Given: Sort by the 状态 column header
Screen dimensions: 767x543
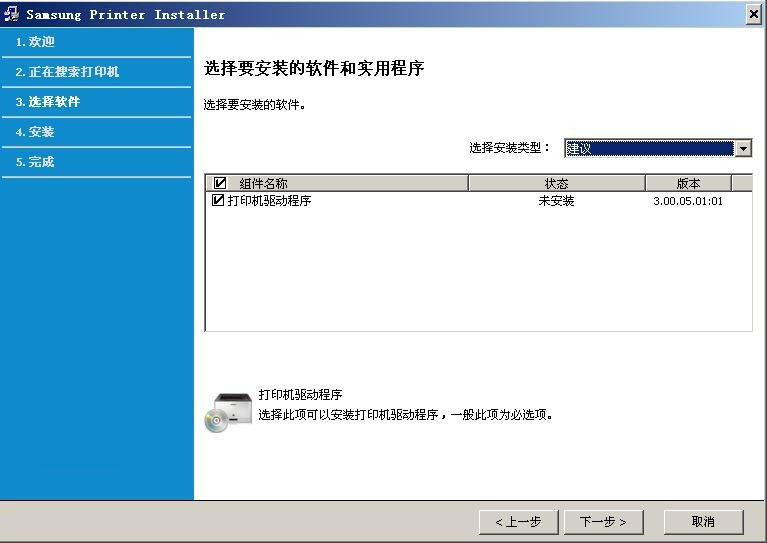Looking at the screenshot, I should [557, 183].
